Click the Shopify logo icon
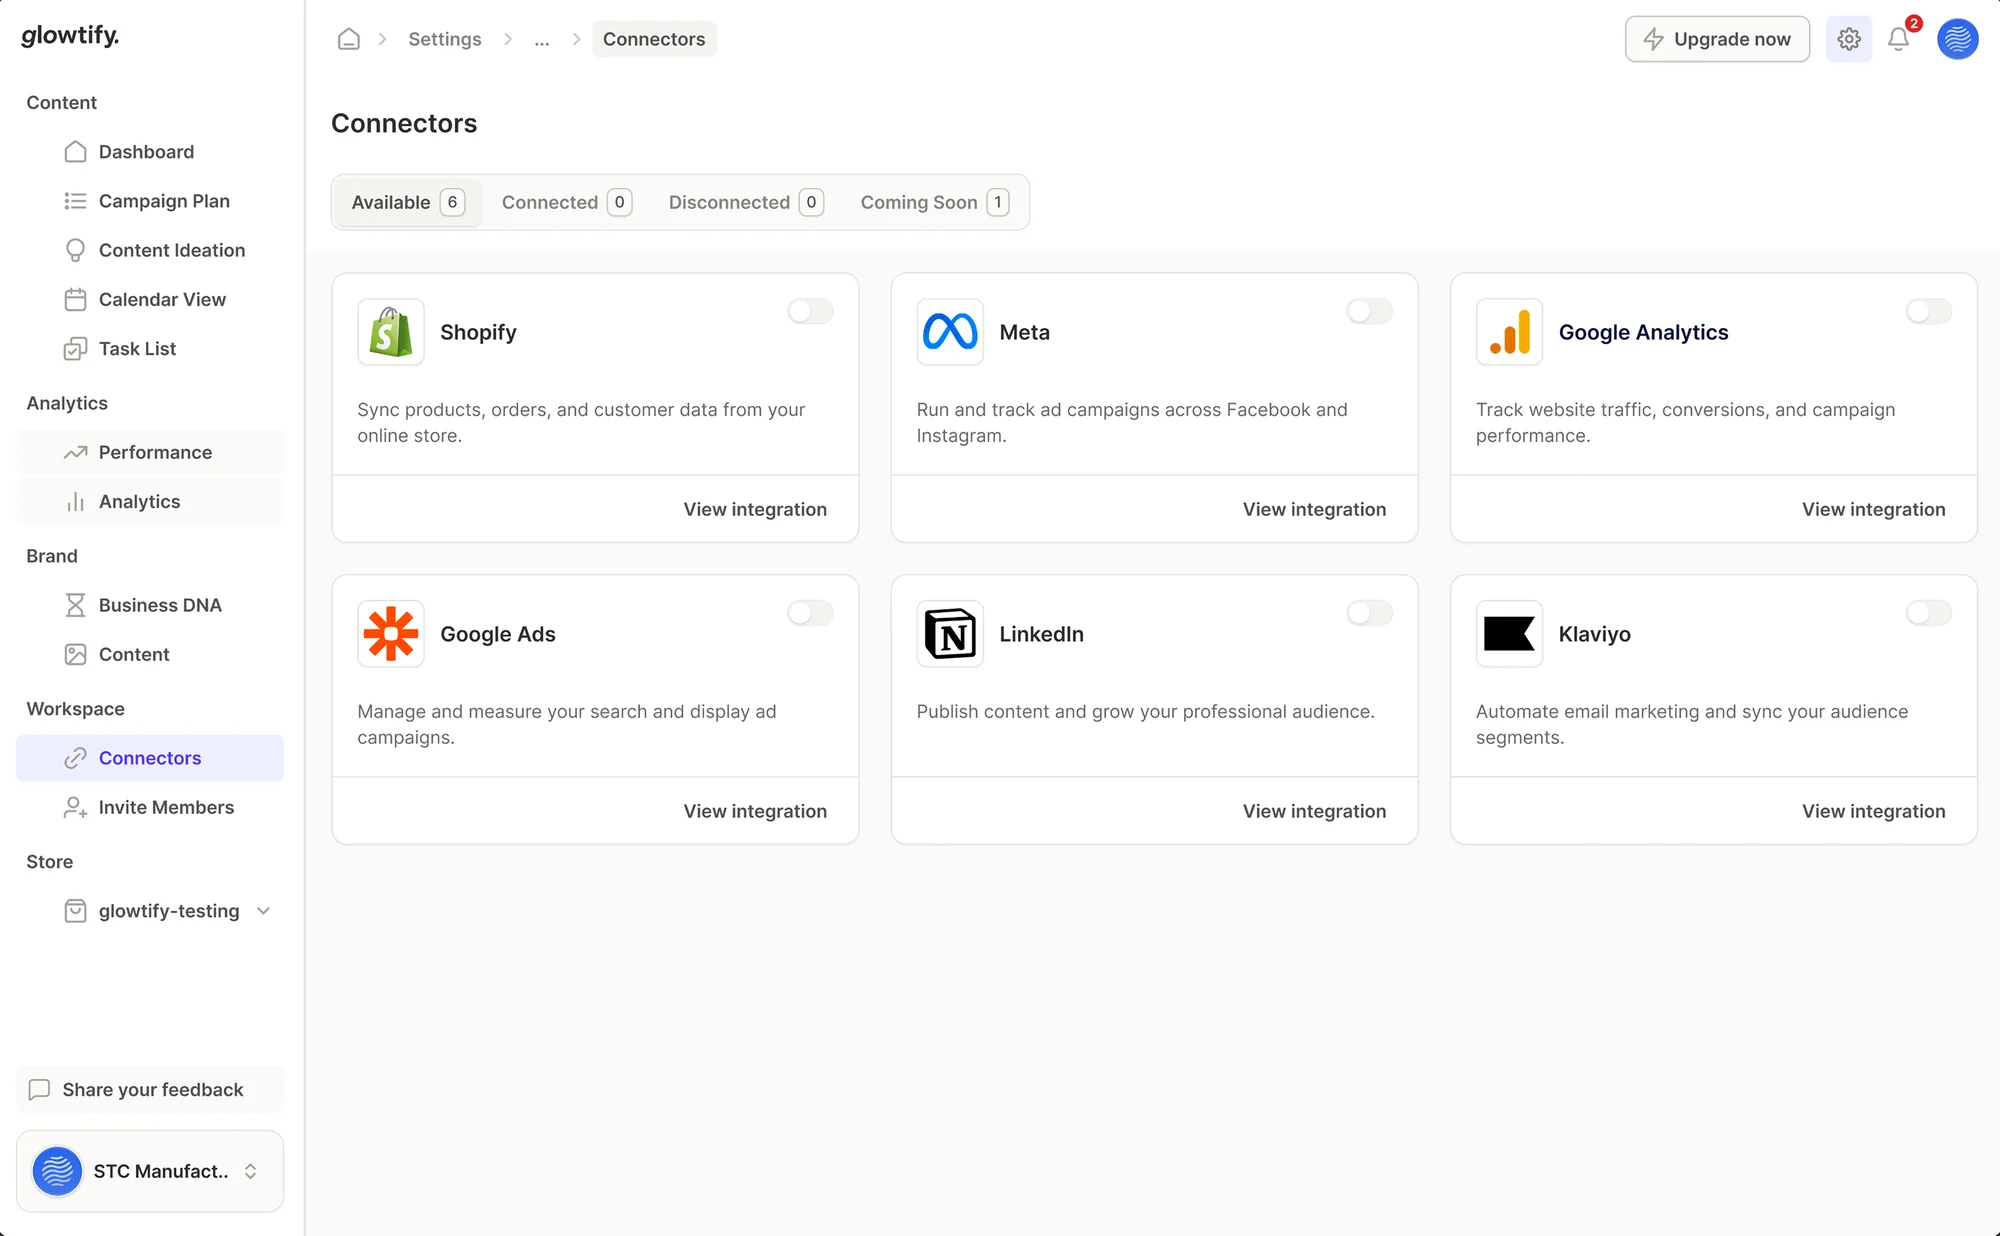 pyautogui.click(x=391, y=332)
